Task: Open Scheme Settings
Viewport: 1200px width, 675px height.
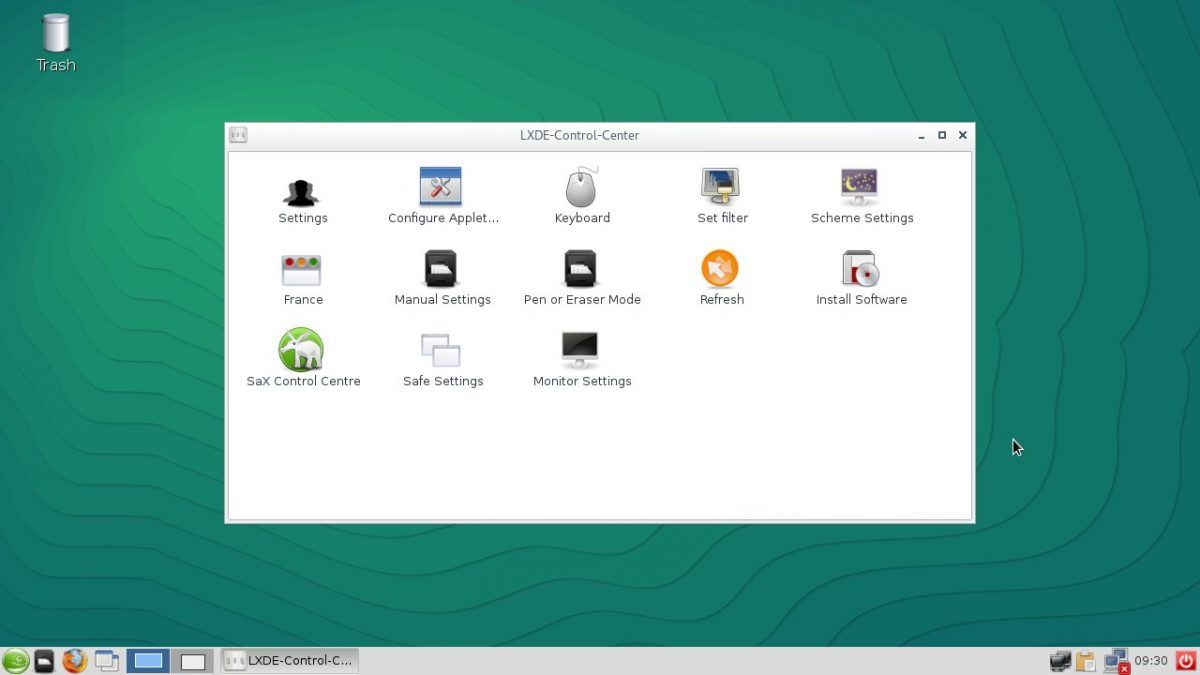Action: click(x=861, y=186)
